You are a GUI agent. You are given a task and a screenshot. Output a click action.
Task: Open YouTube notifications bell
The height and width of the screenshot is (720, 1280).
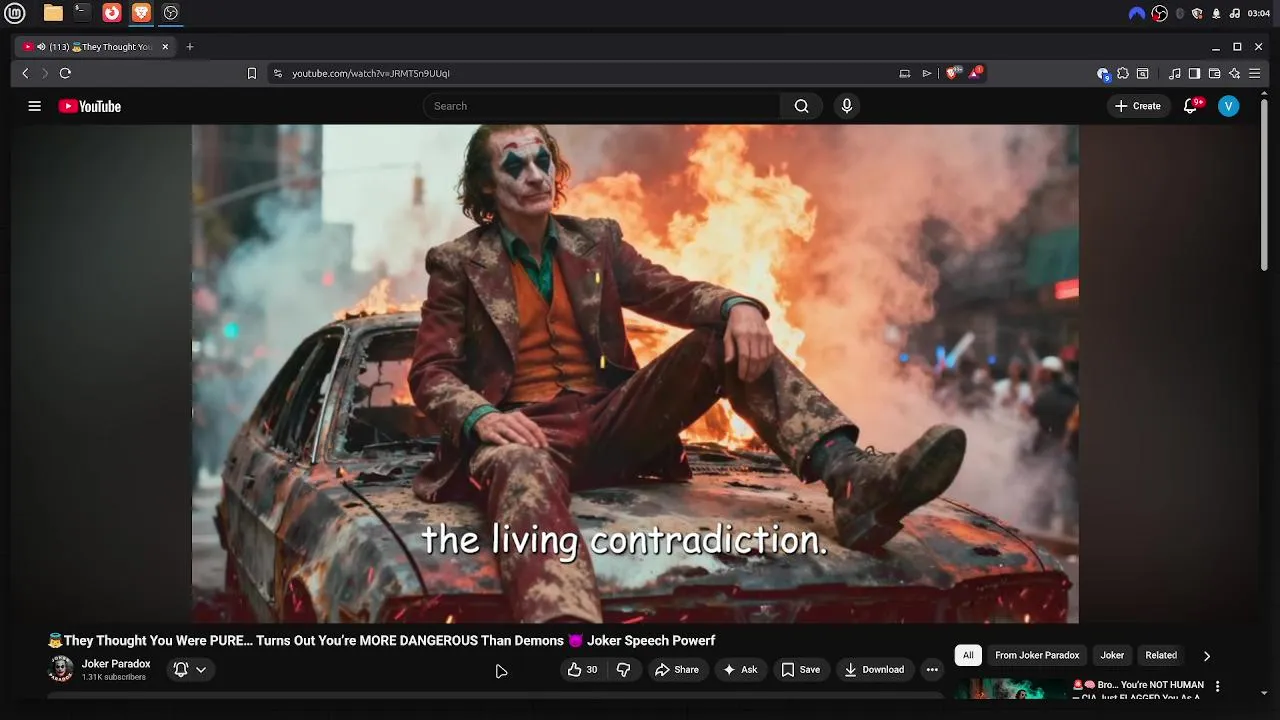(x=1191, y=106)
